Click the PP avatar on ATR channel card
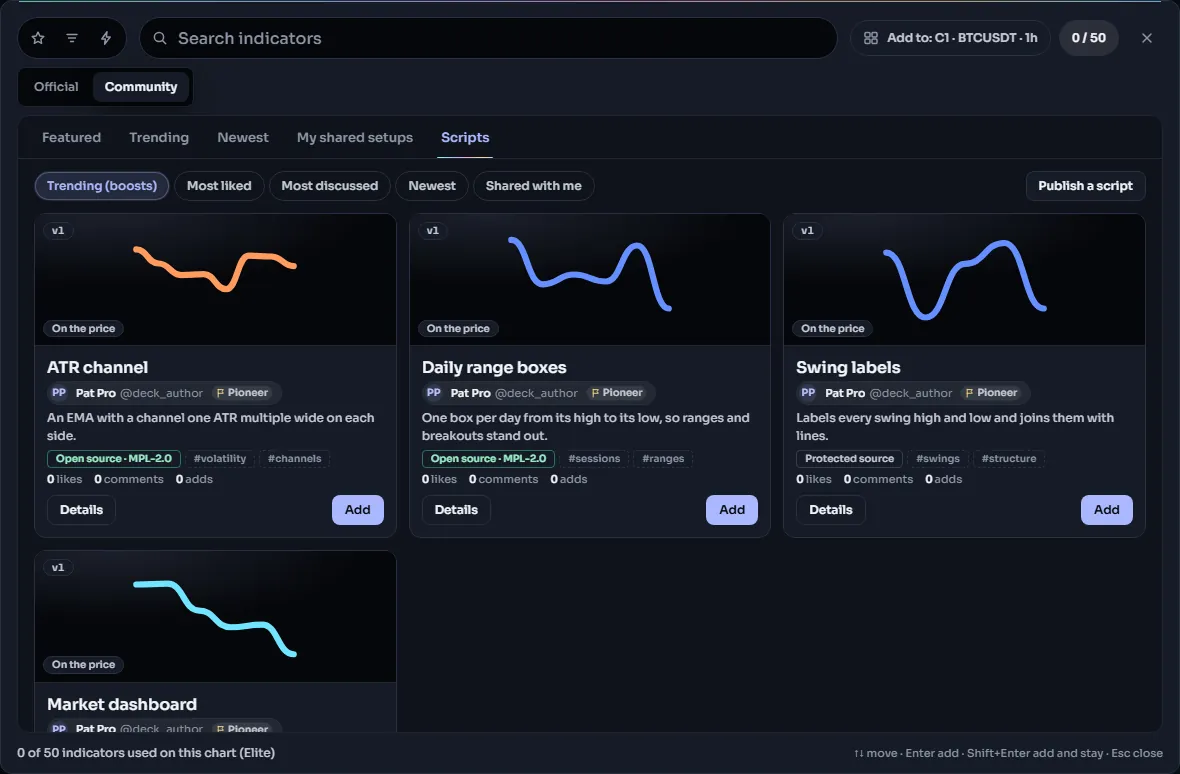This screenshot has width=1180, height=774. (x=59, y=393)
